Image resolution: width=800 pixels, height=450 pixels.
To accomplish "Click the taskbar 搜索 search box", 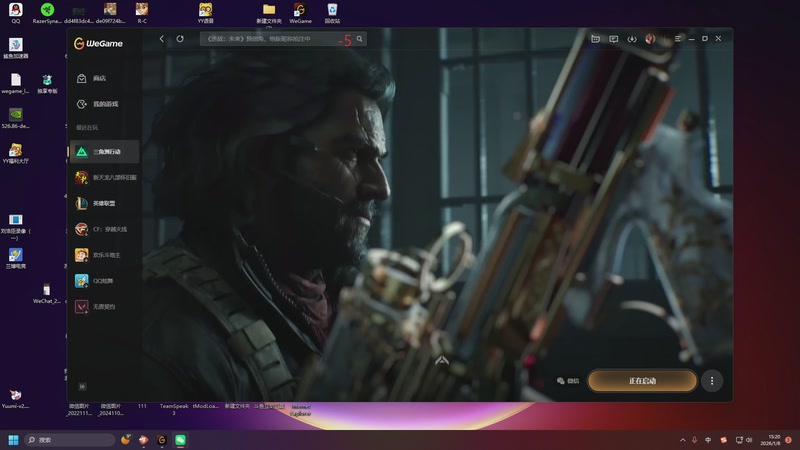I will click(69, 440).
